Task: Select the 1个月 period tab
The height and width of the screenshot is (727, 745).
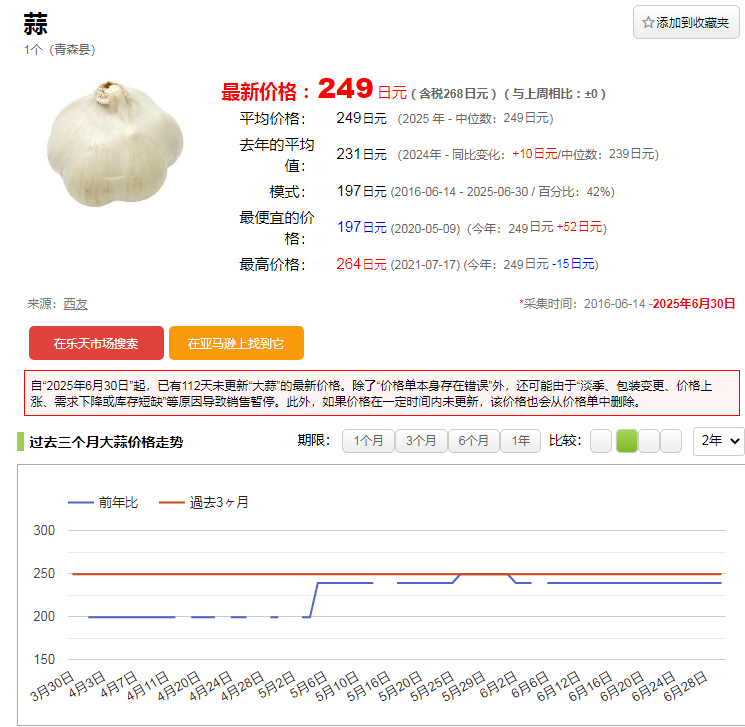Action: pos(367,441)
